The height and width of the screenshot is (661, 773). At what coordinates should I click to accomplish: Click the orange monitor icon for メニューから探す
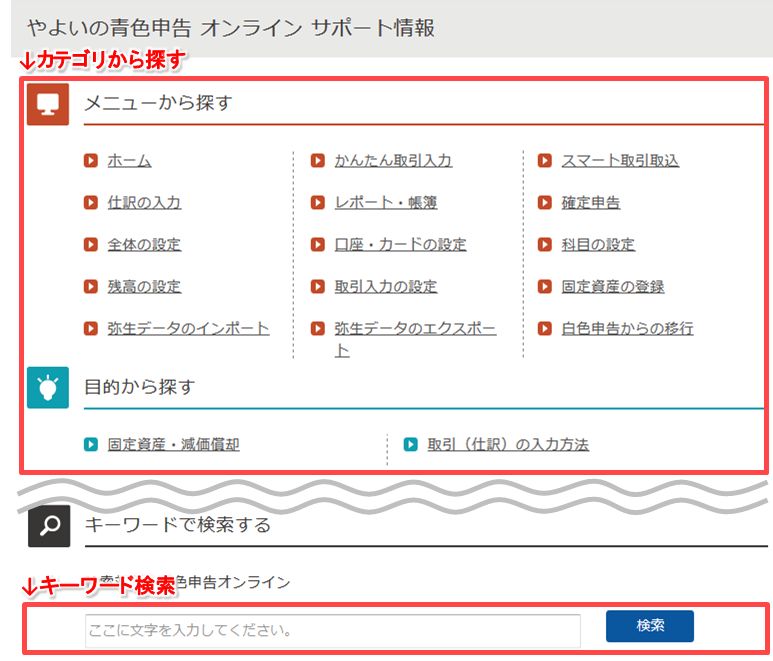48,104
